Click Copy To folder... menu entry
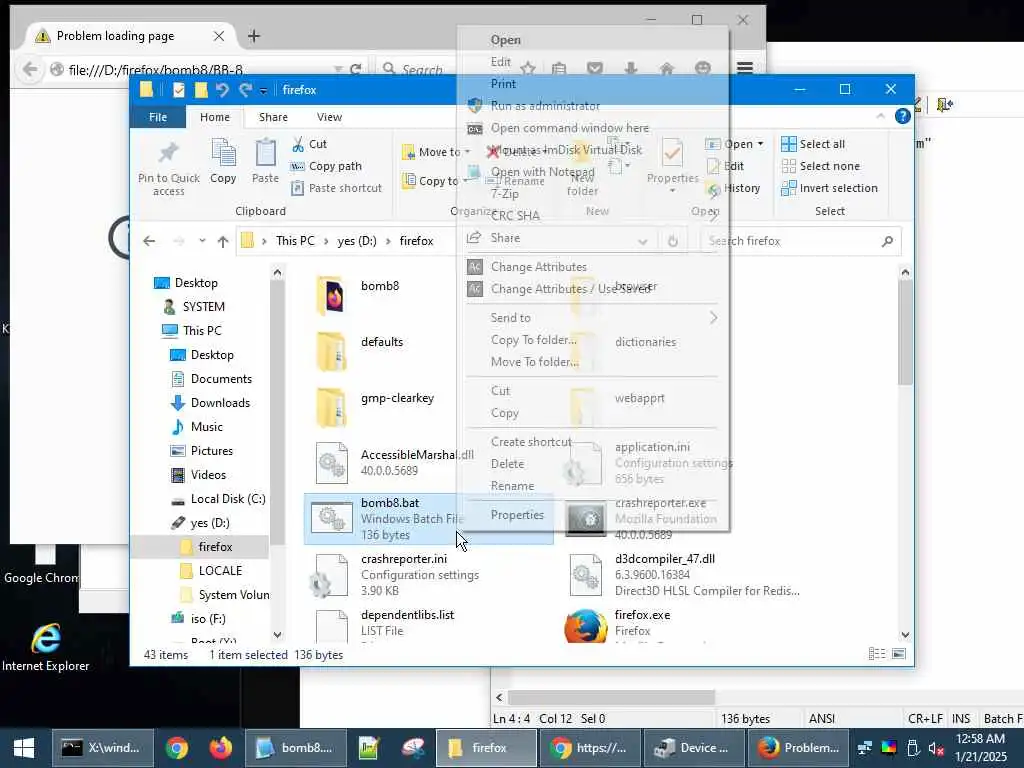This screenshot has height=768, width=1024. click(534, 340)
